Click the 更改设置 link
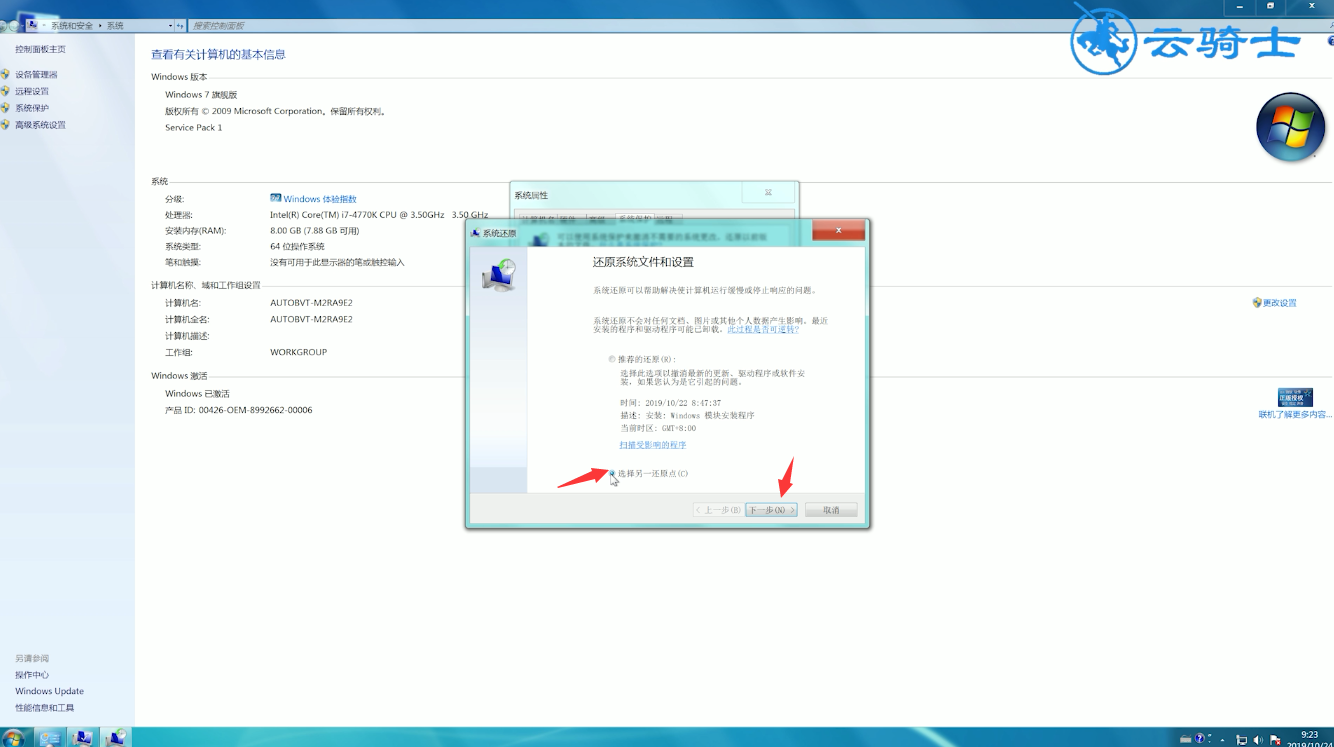This screenshot has height=747, width=1334. [x=1279, y=303]
